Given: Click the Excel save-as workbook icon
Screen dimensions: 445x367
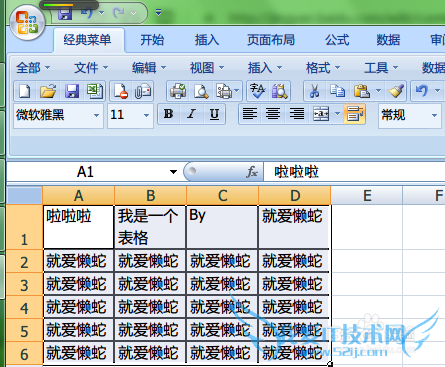Looking at the screenshot, I should [x=95, y=91].
